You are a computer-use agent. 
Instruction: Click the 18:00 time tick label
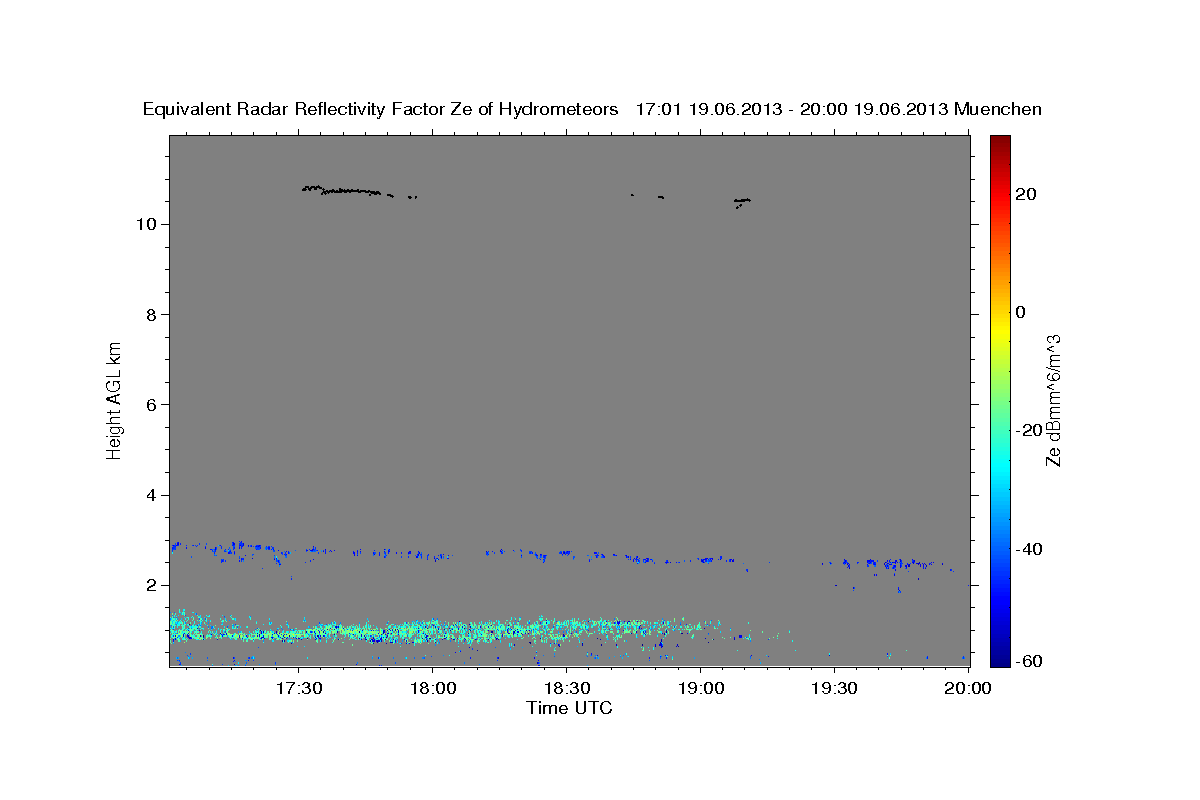[433, 689]
